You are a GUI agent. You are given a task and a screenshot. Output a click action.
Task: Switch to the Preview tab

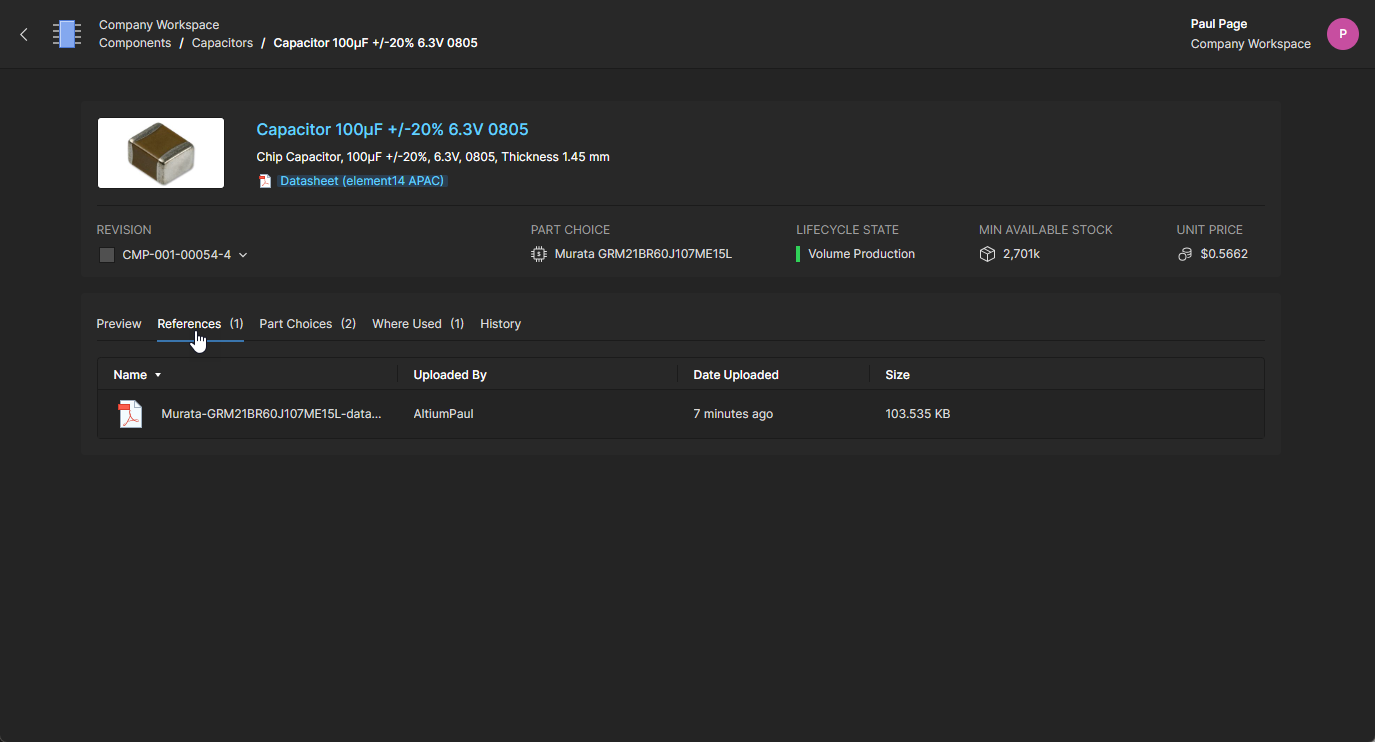pyautogui.click(x=119, y=324)
